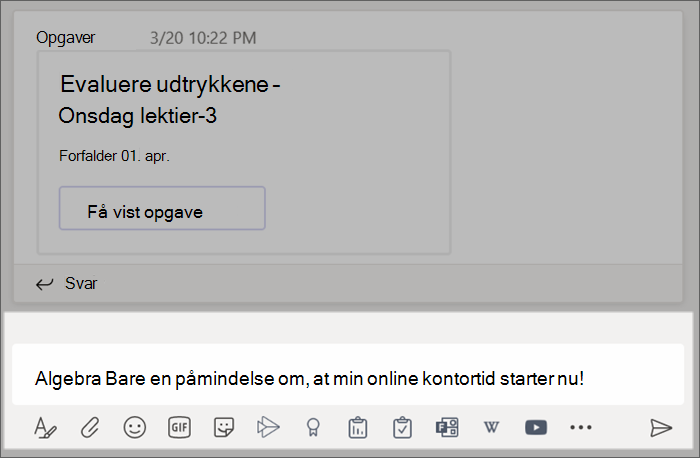The width and height of the screenshot is (700, 458).
Task: Click the Stream arrow icon in compose toolbar
Action: pyautogui.click(x=268, y=428)
